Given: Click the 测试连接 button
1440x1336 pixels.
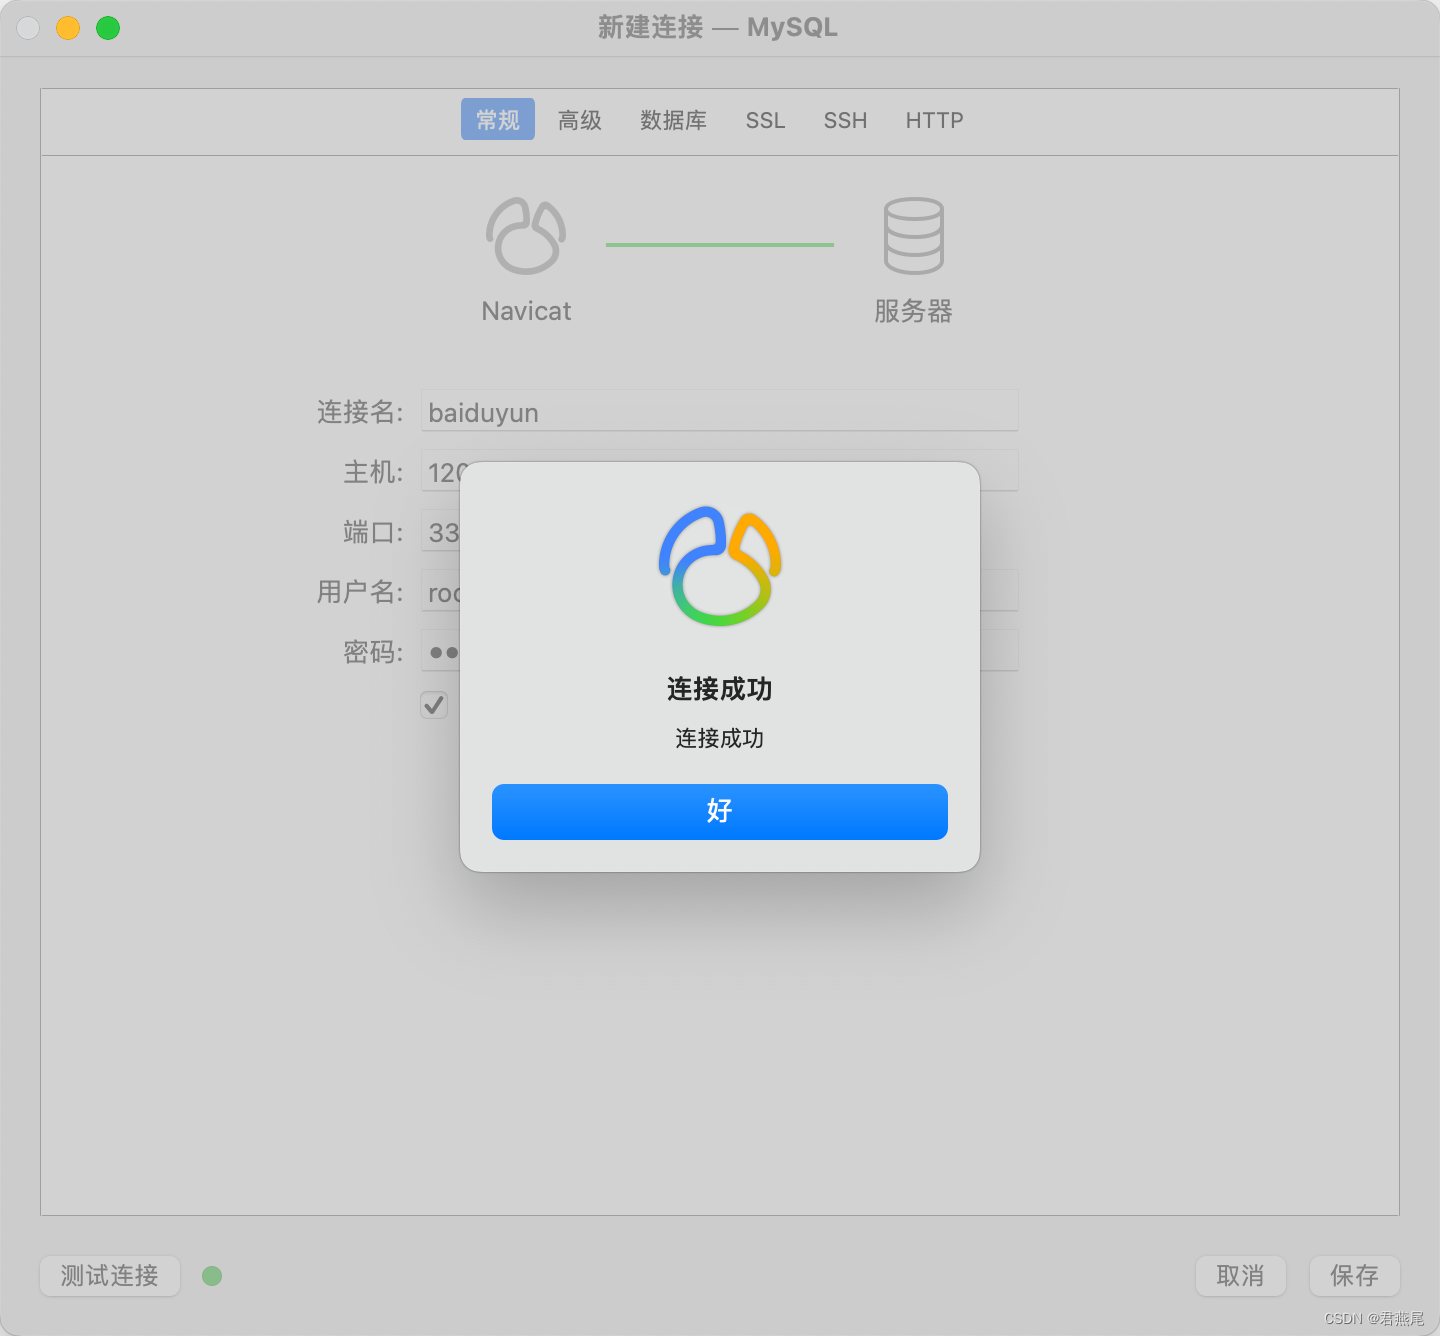Looking at the screenshot, I should (110, 1276).
